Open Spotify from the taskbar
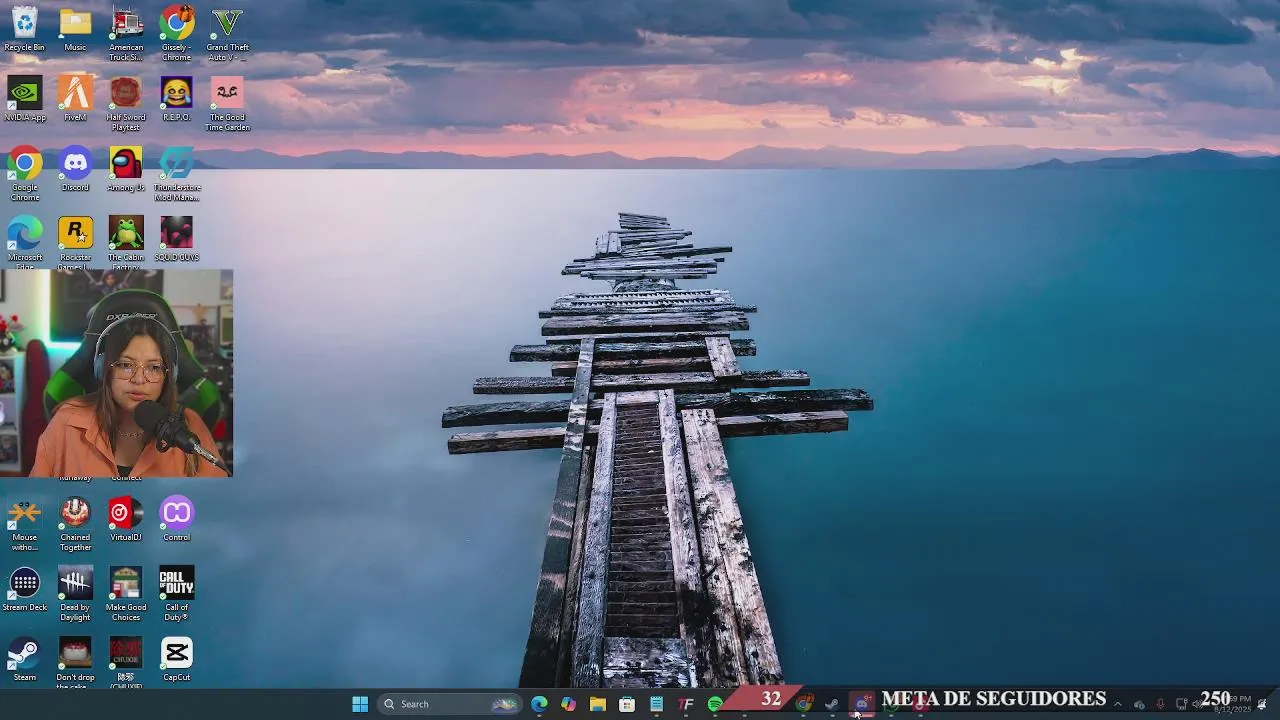The image size is (1280, 720). pyautogui.click(x=715, y=704)
